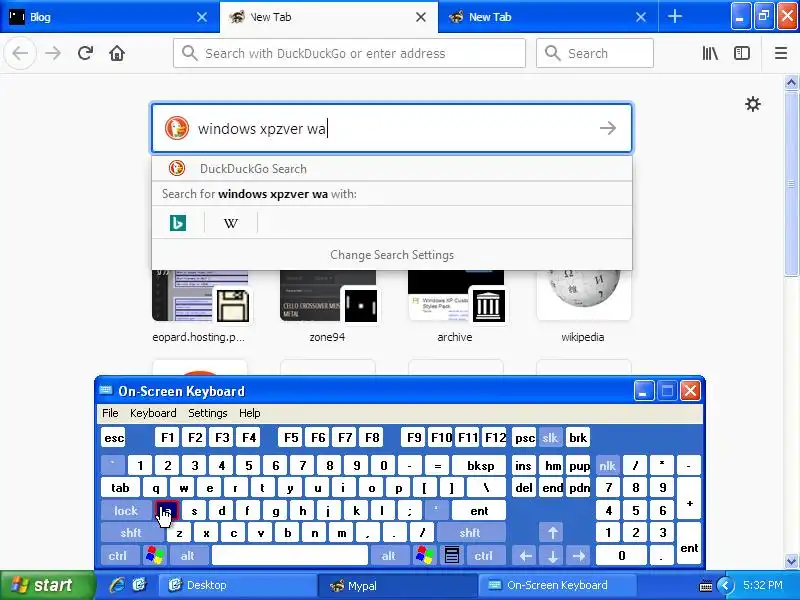This screenshot has width=800, height=600.
Task: Open the Settings menu of On-Screen Keyboard
Action: coord(208,413)
